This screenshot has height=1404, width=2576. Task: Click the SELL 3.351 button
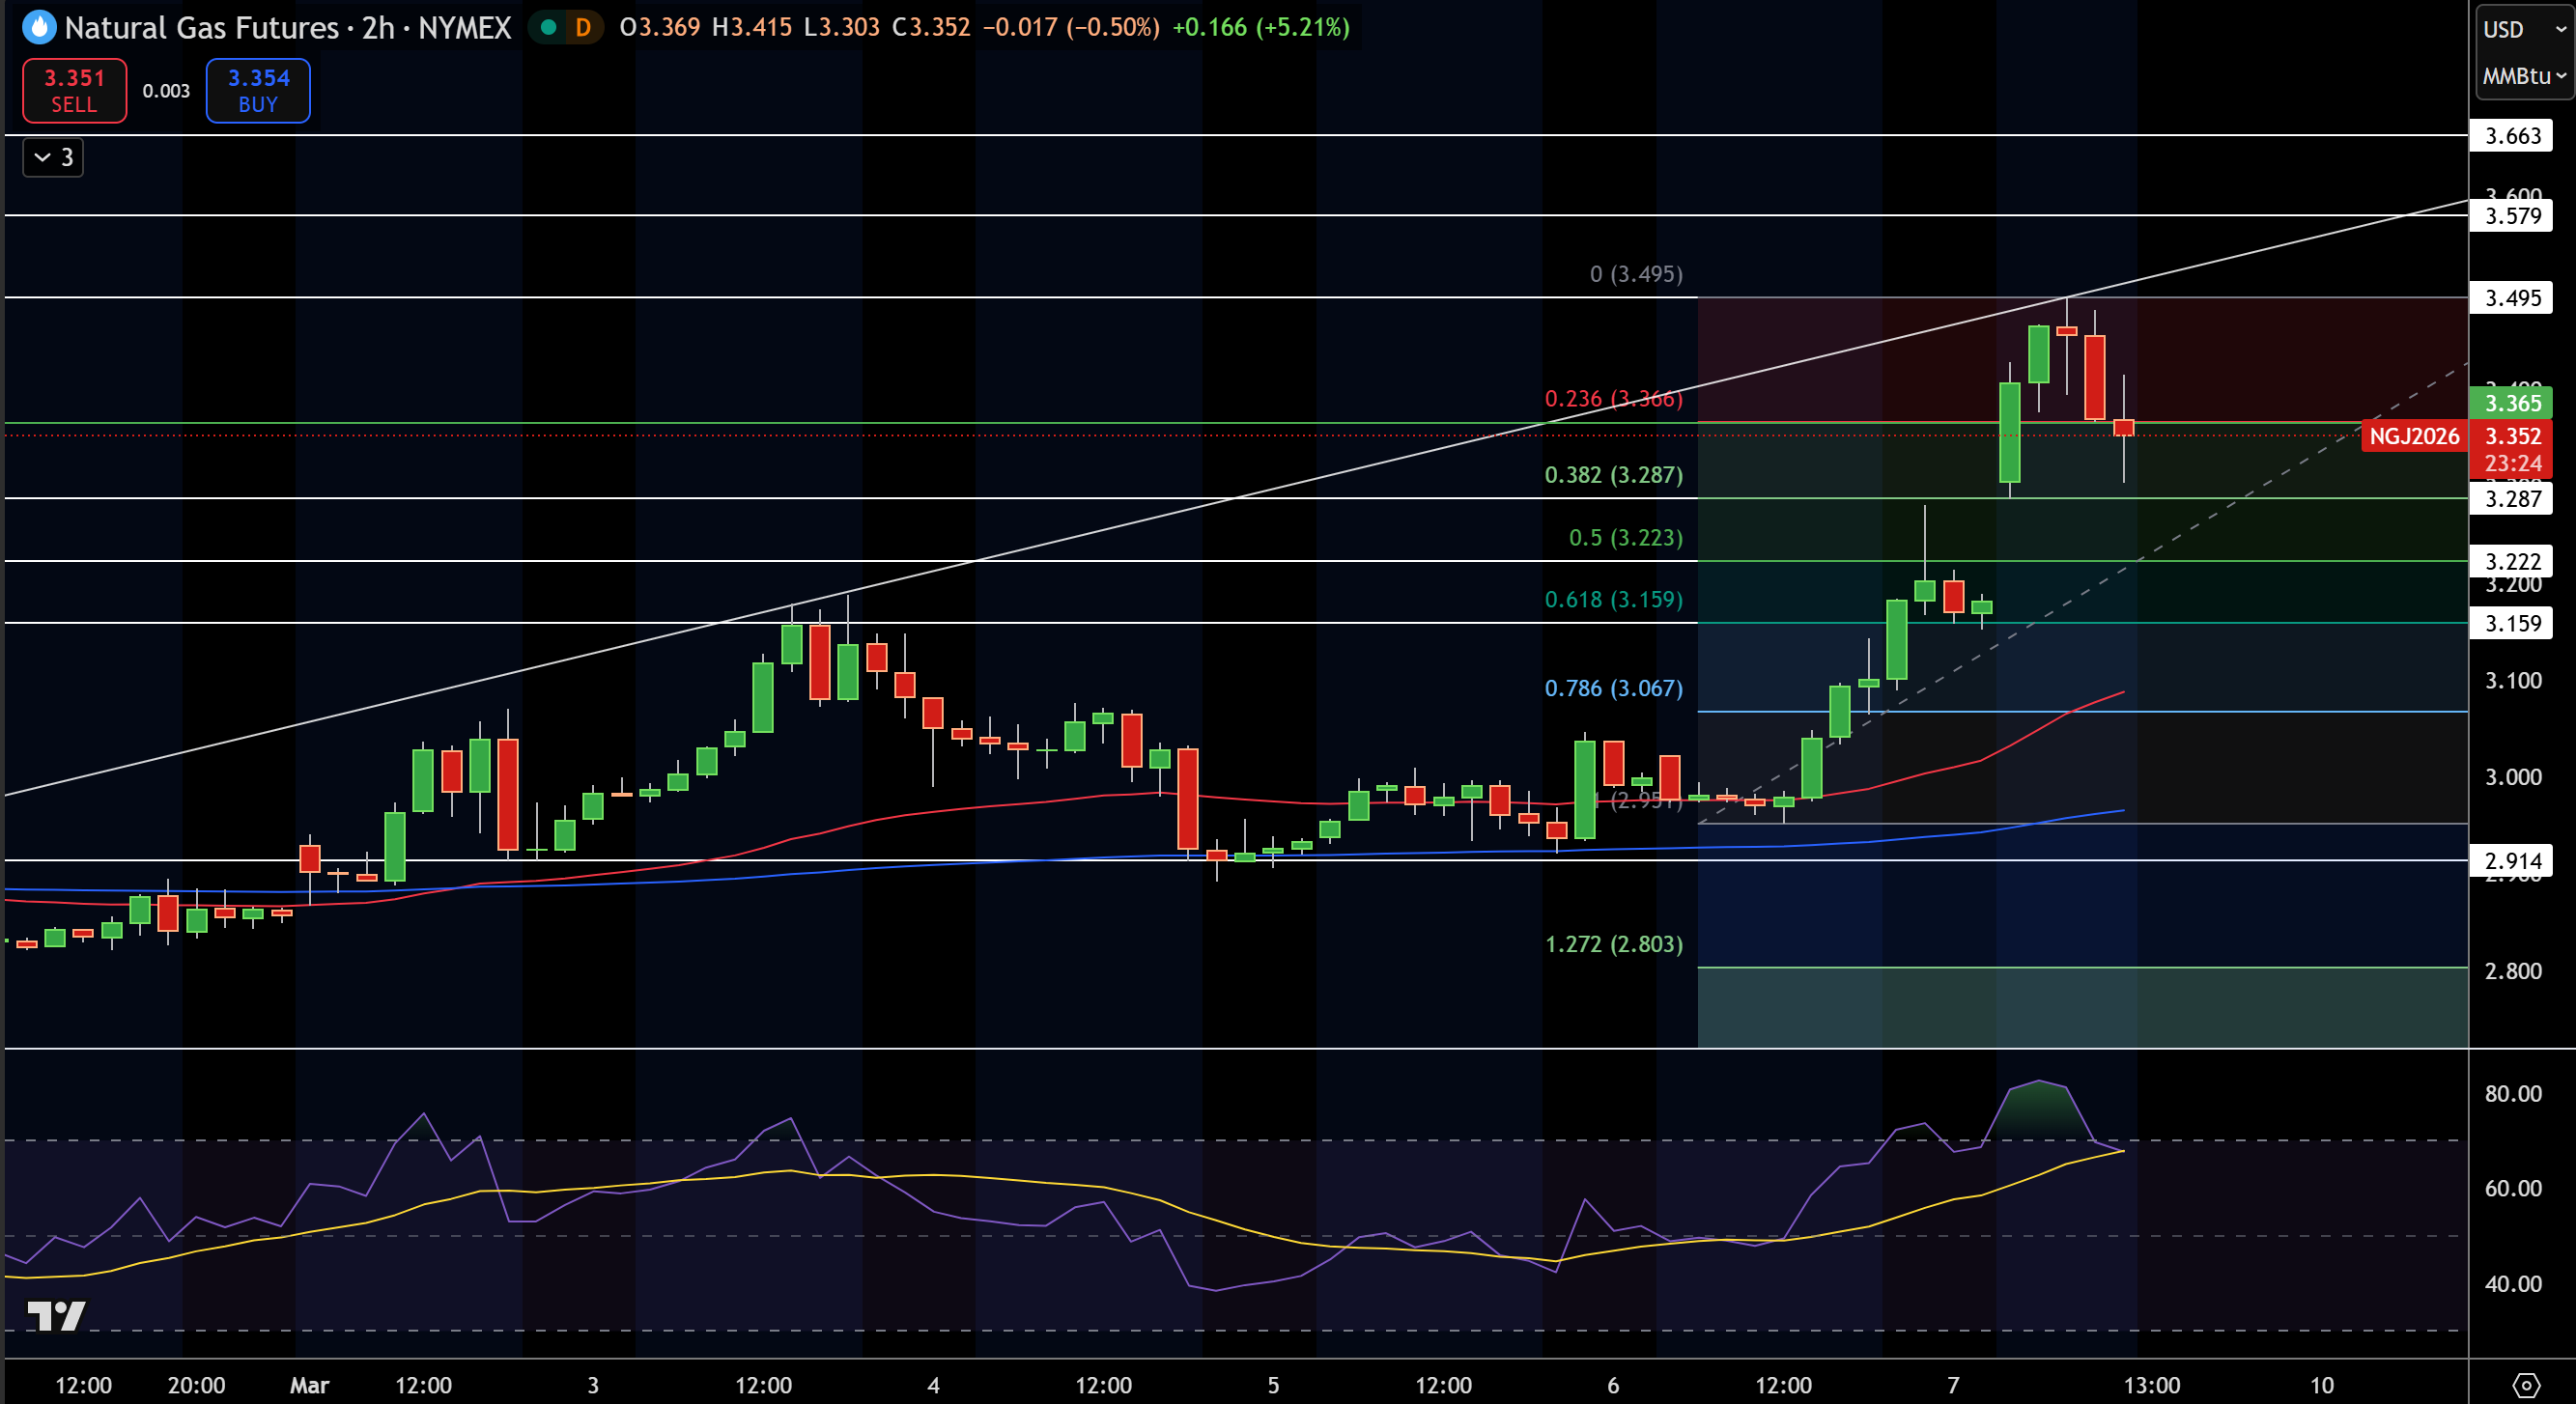tap(75, 91)
